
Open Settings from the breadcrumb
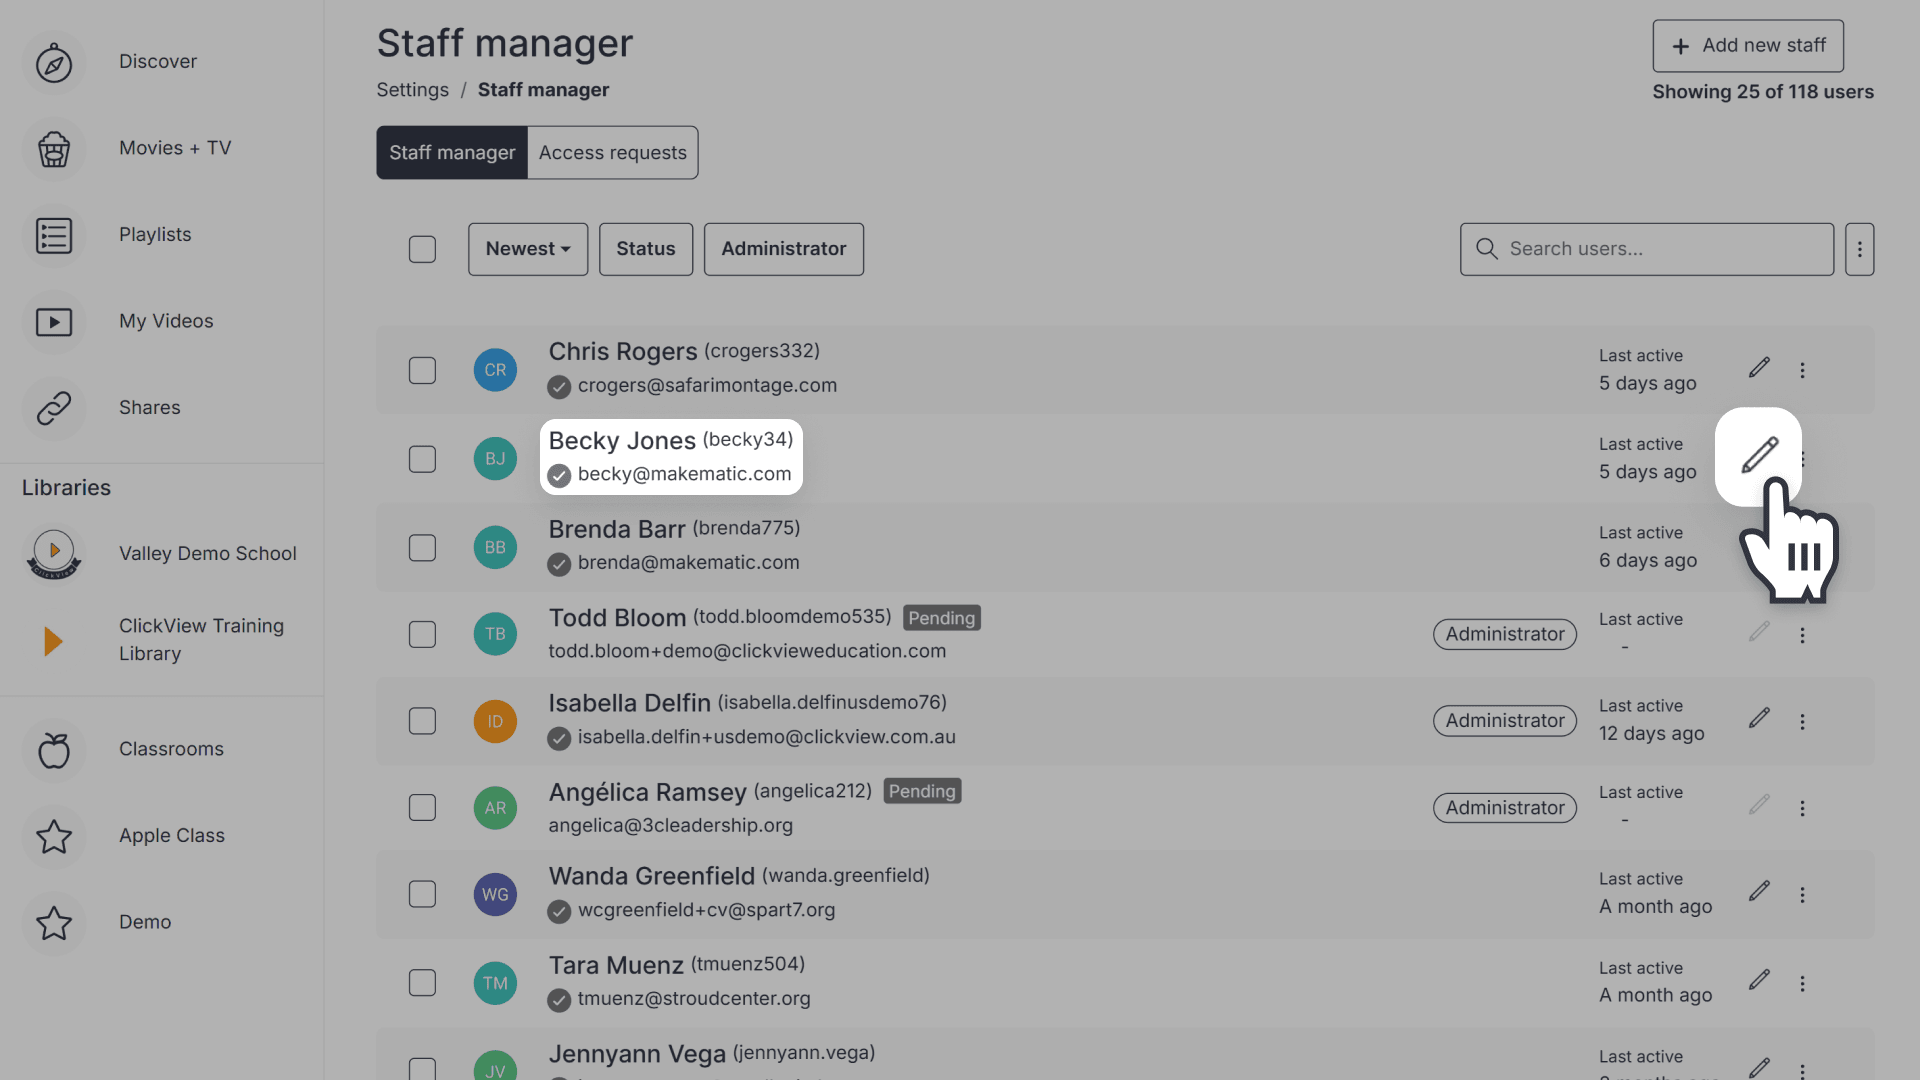click(412, 89)
